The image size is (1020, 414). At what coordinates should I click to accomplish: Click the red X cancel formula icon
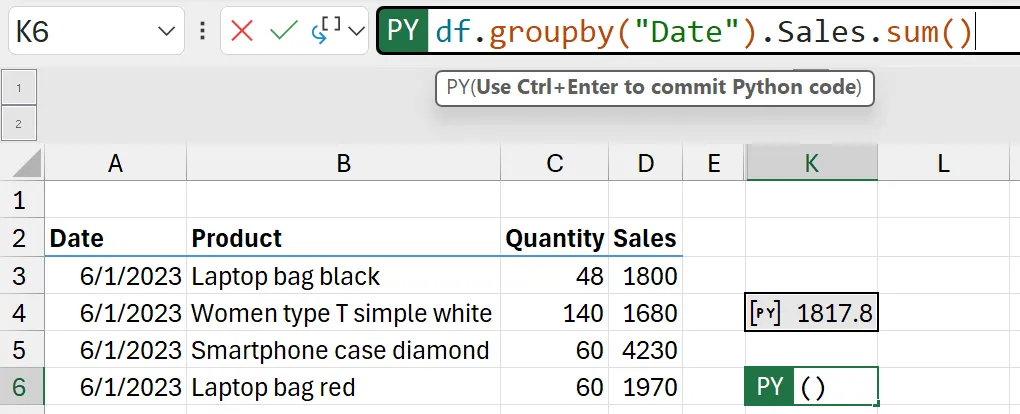(241, 31)
